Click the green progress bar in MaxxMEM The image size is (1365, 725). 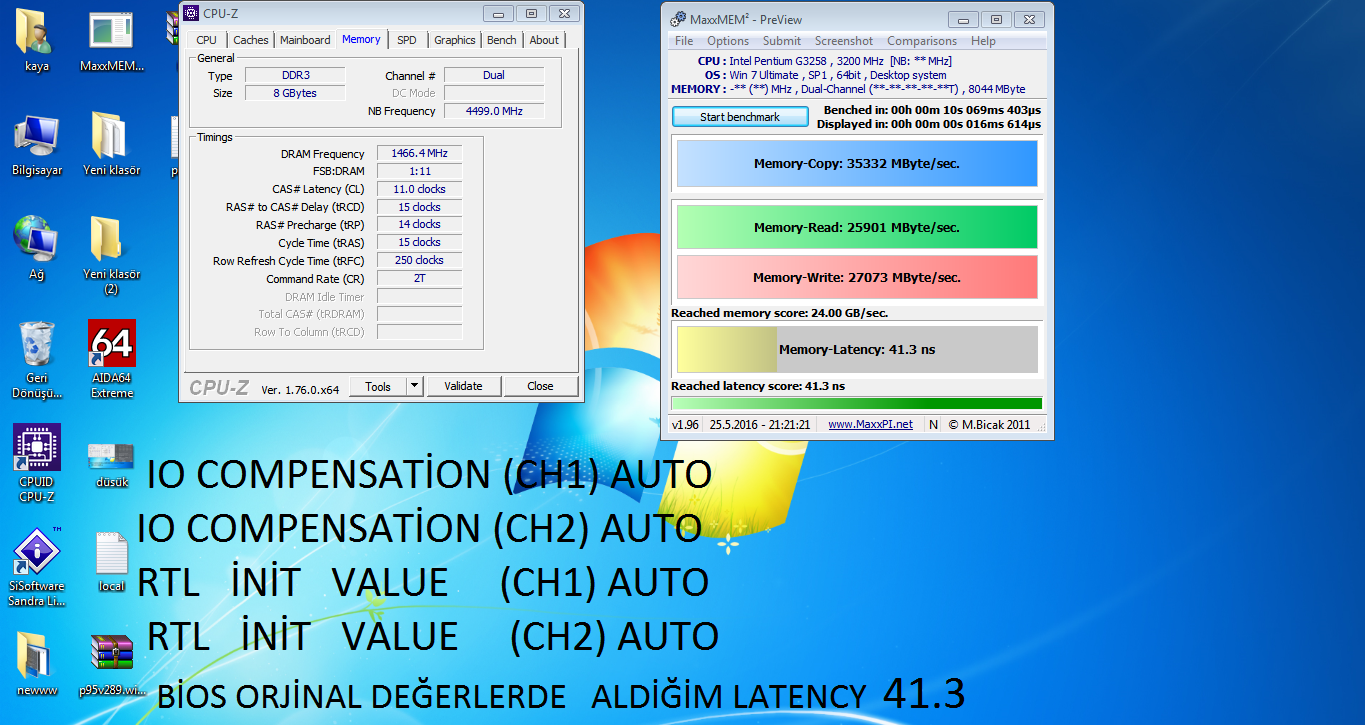(x=857, y=404)
